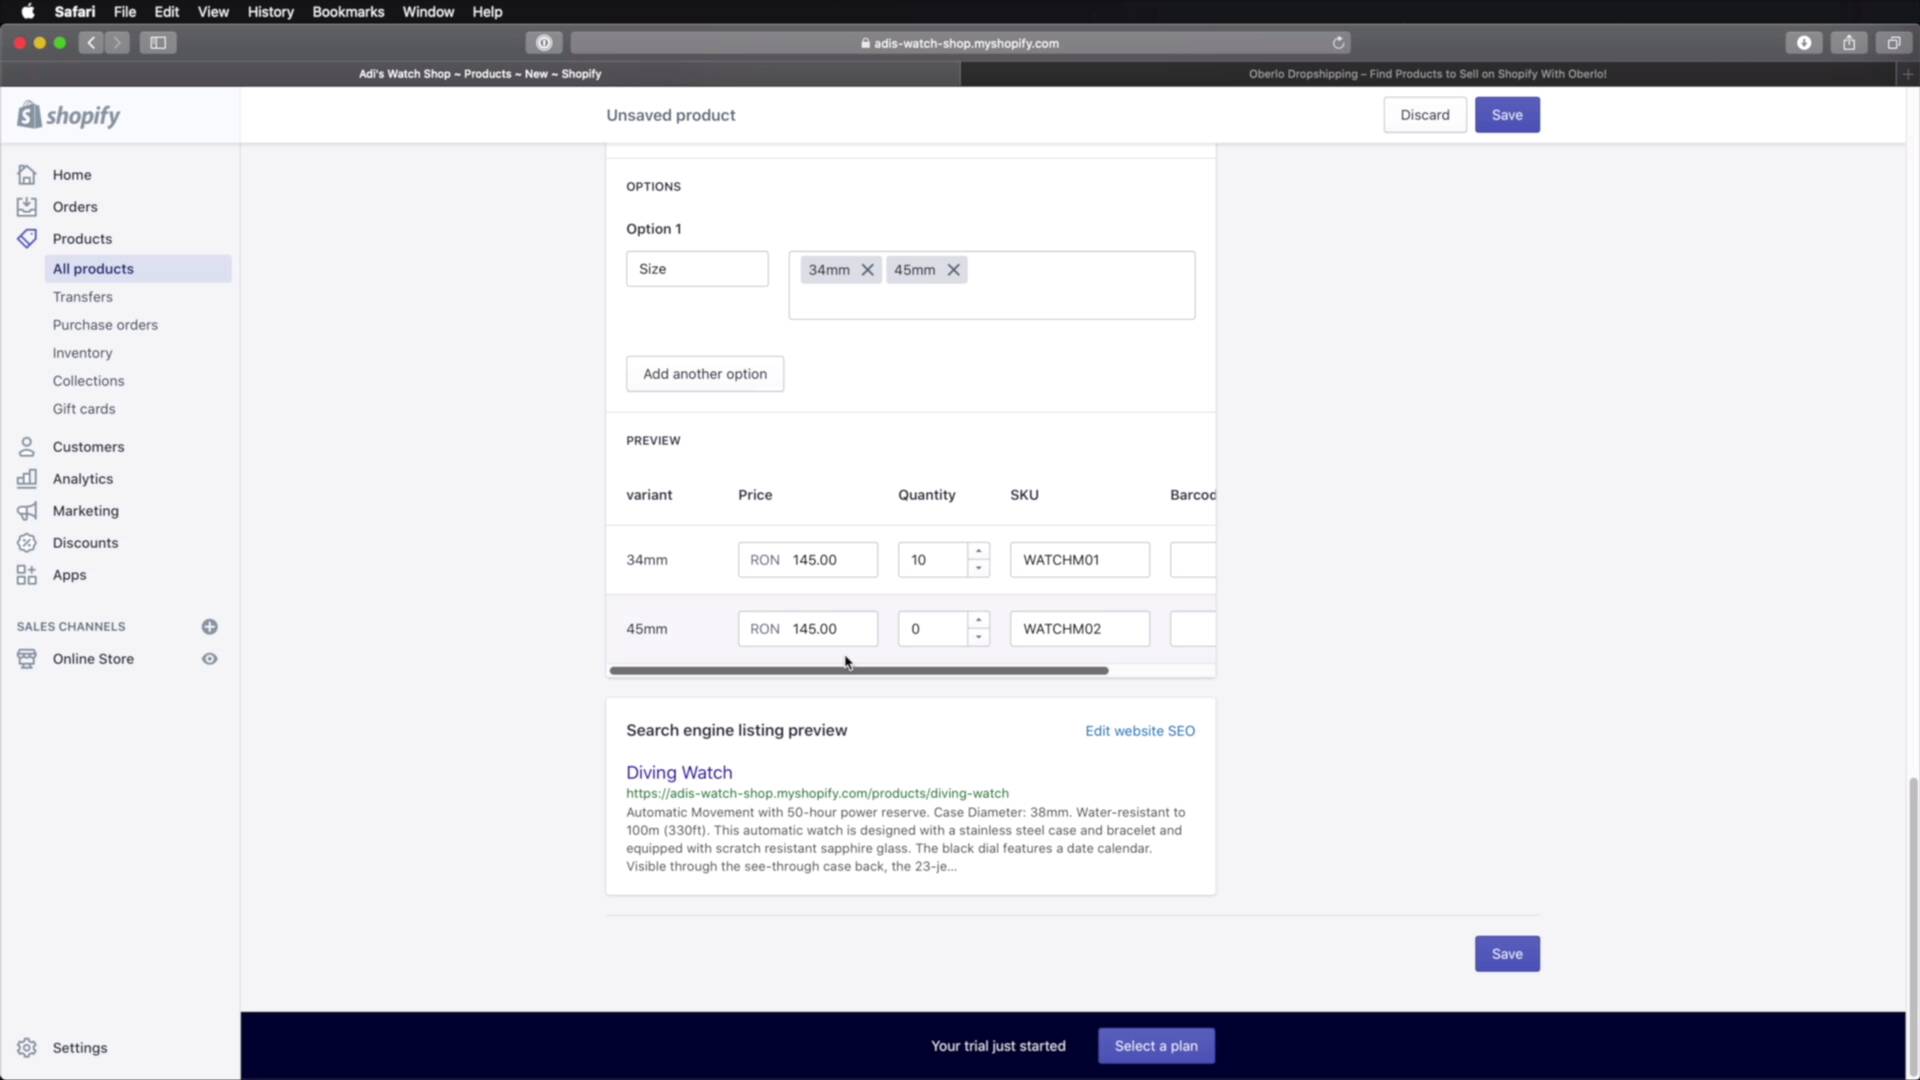The height and width of the screenshot is (1080, 1920).
Task: Remove the 45mm size tag
Action: point(954,270)
